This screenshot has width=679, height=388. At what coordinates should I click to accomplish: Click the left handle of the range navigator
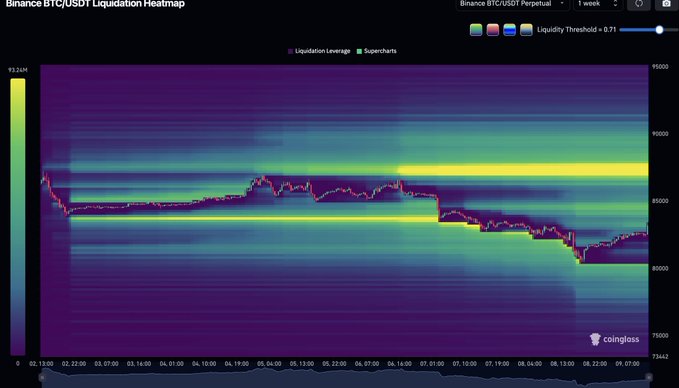tap(42, 377)
